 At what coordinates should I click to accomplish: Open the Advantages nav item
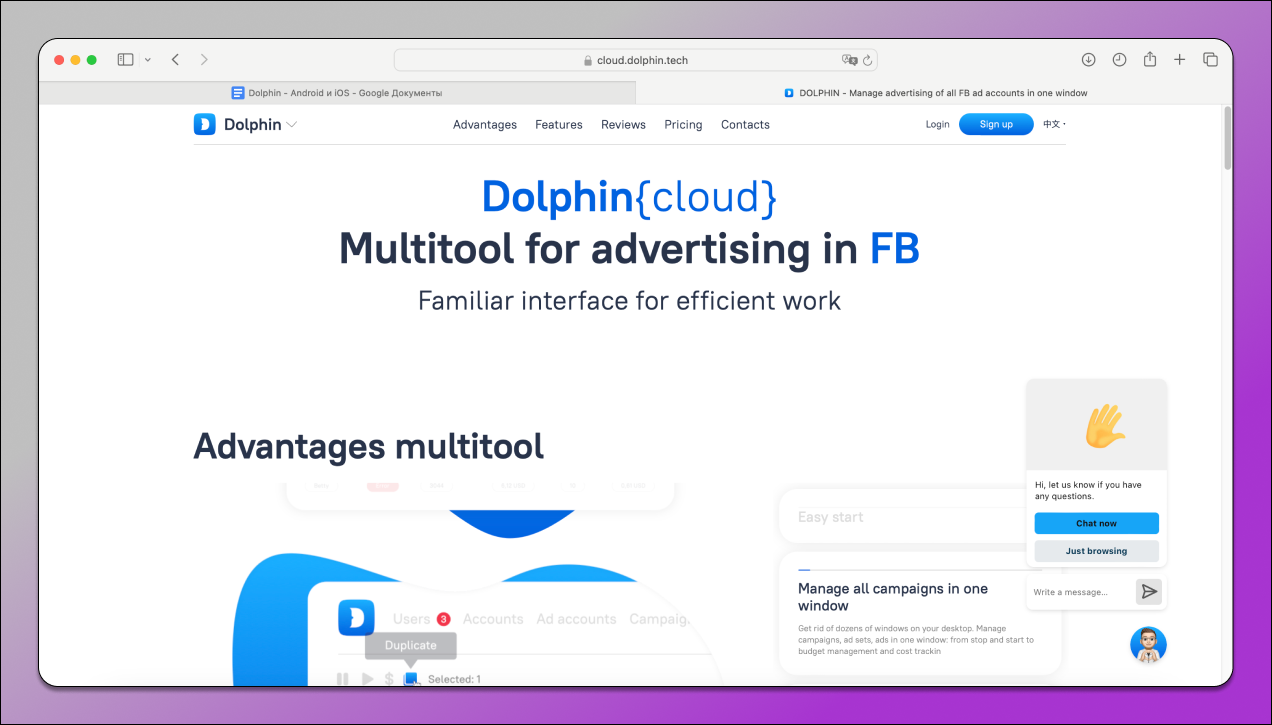click(485, 125)
